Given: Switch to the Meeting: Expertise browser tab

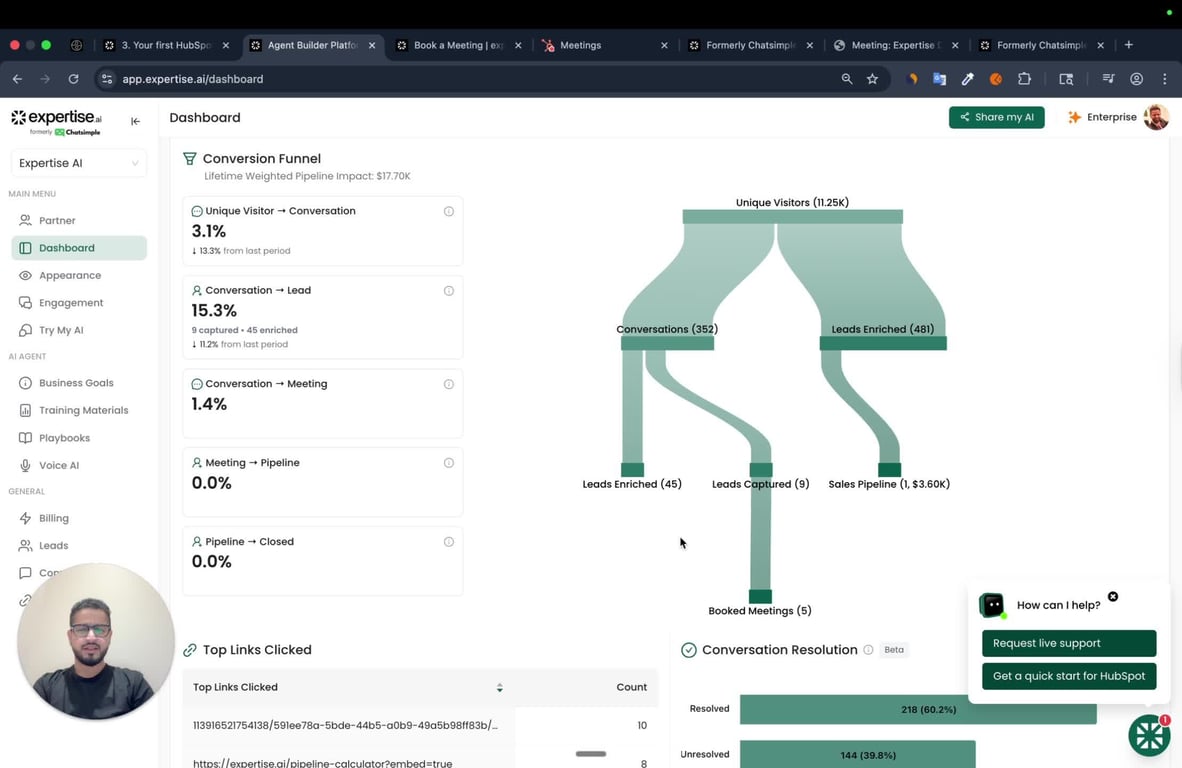Looking at the screenshot, I should [x=896, y=45].
